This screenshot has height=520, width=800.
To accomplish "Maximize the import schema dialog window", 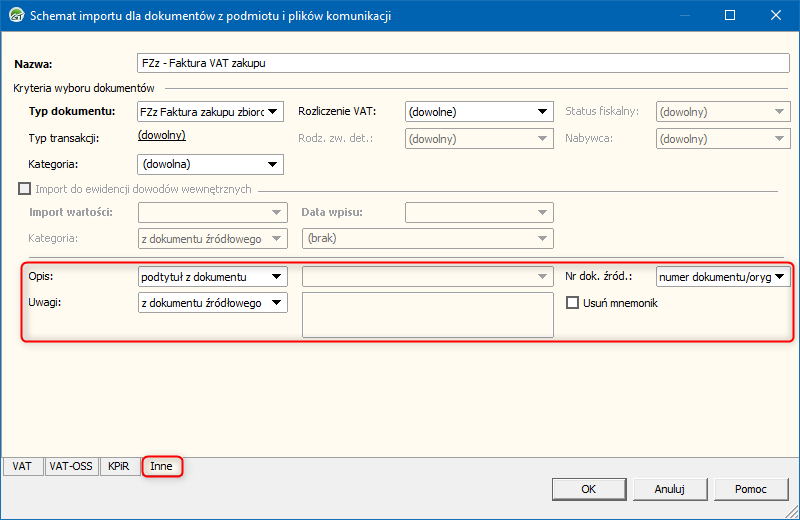I will (730, 16).
